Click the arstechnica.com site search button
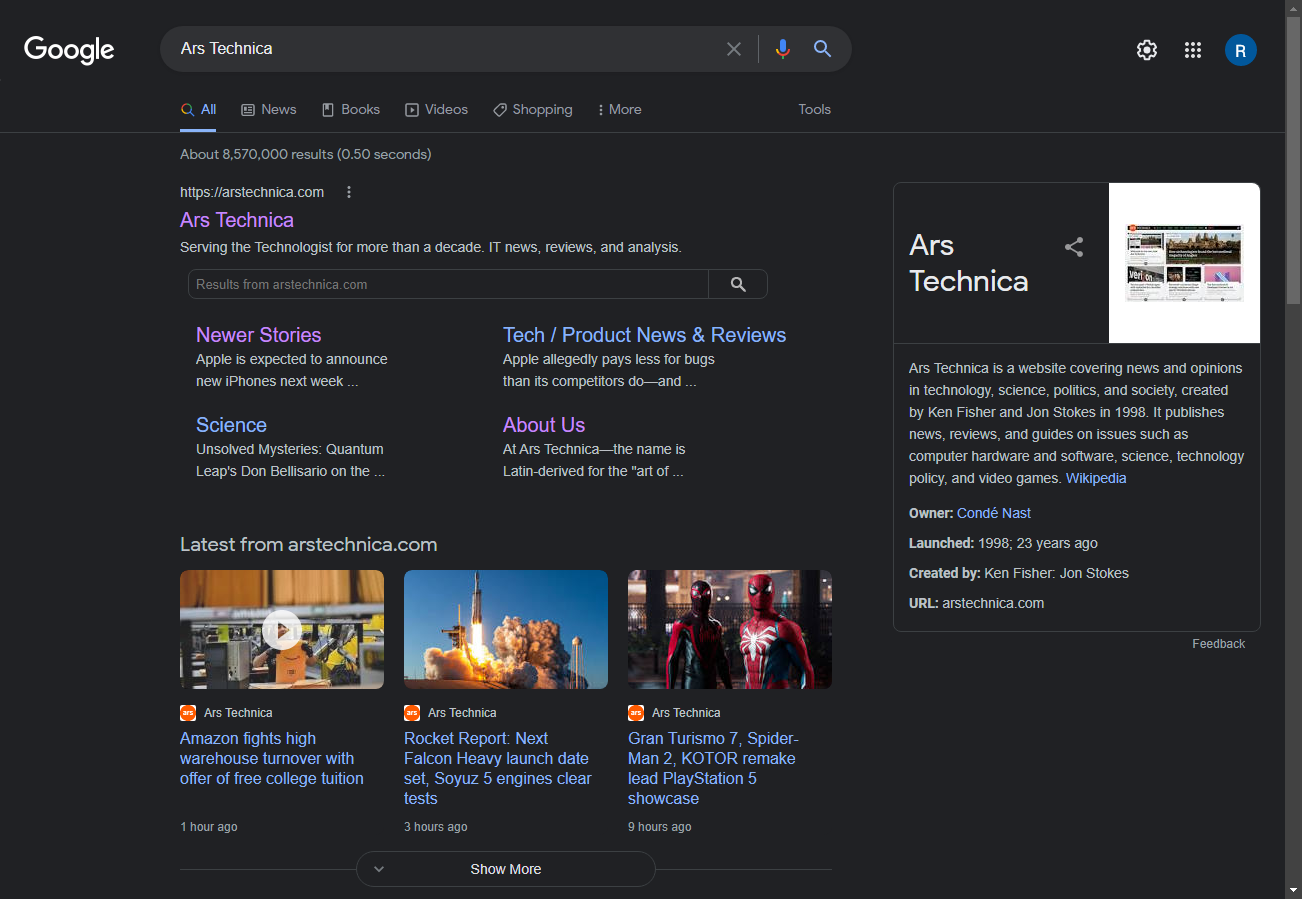Screen dimensions: 1302x899 738,284
